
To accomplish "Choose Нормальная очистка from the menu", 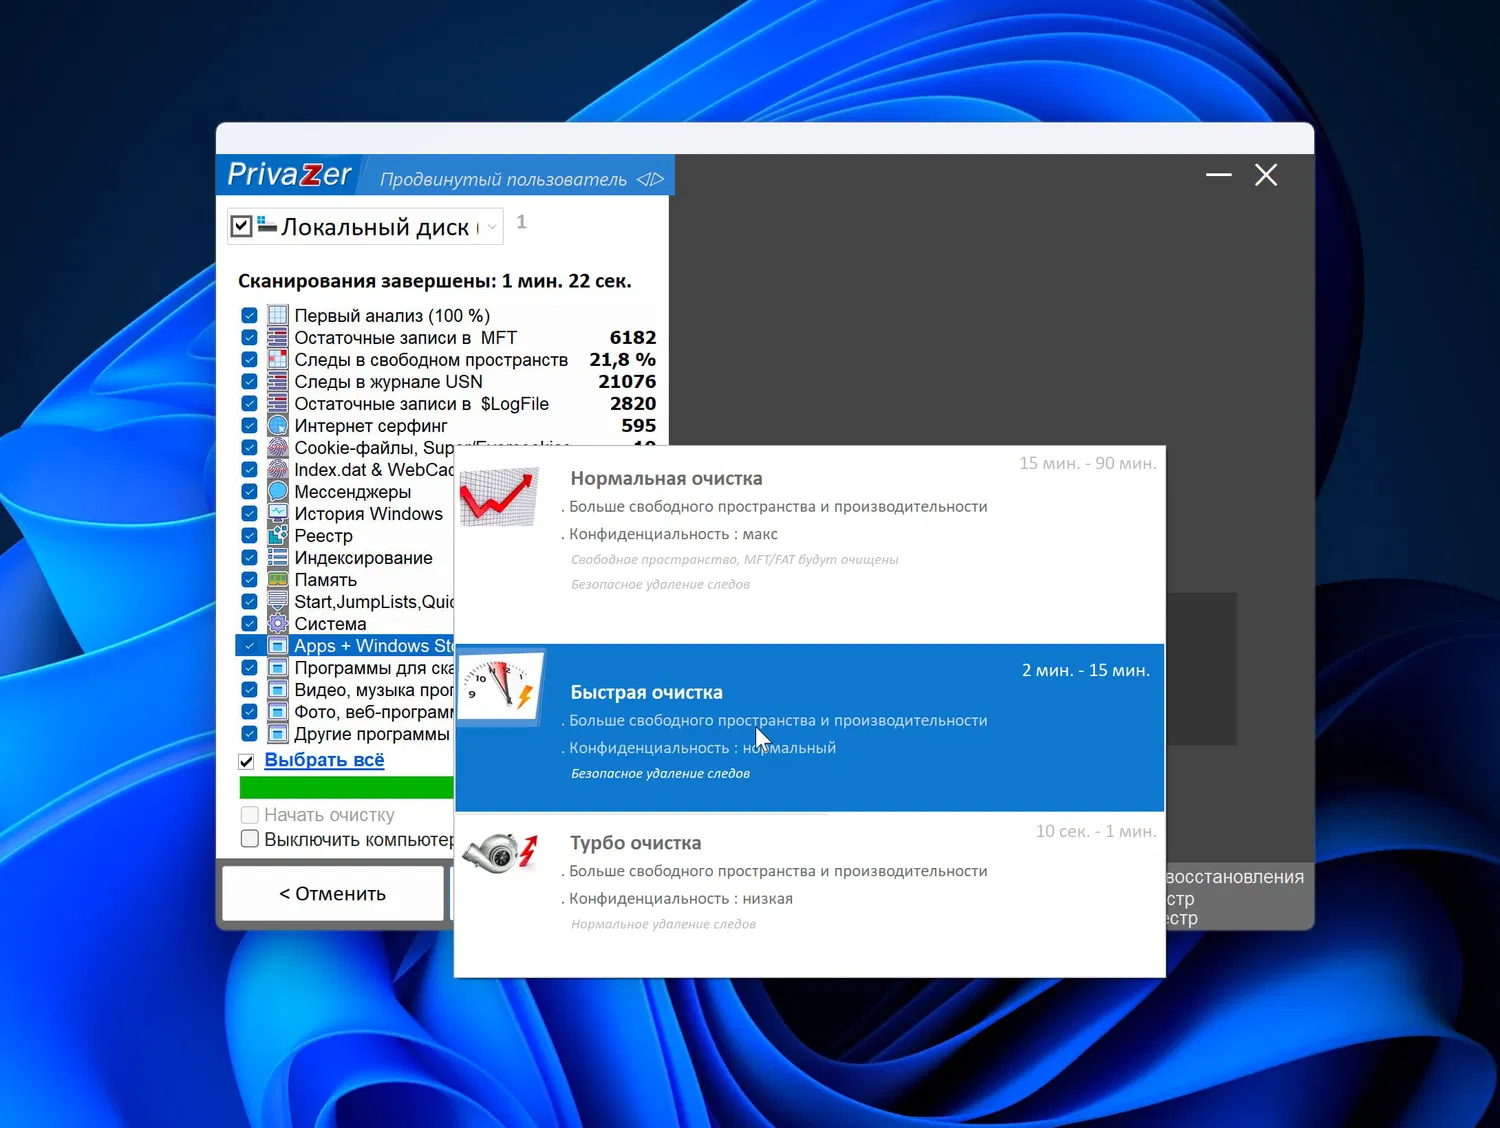I will (x=810, y=545).
